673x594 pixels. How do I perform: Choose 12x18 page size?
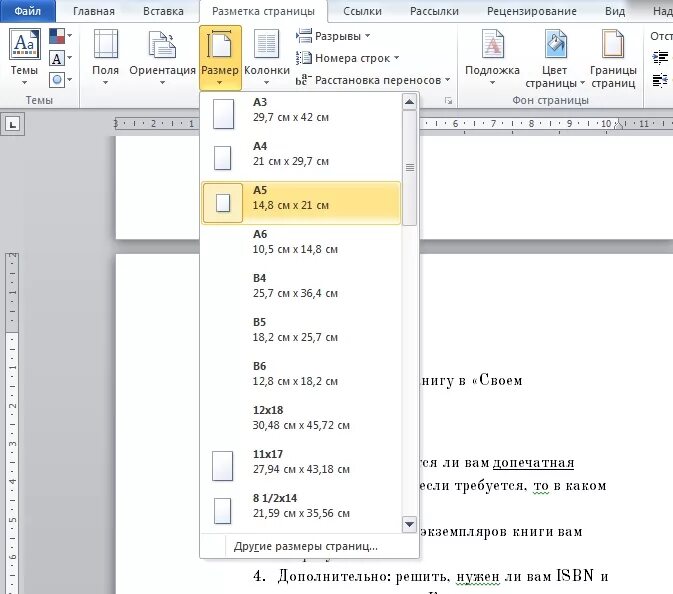(x=301, y=422)
